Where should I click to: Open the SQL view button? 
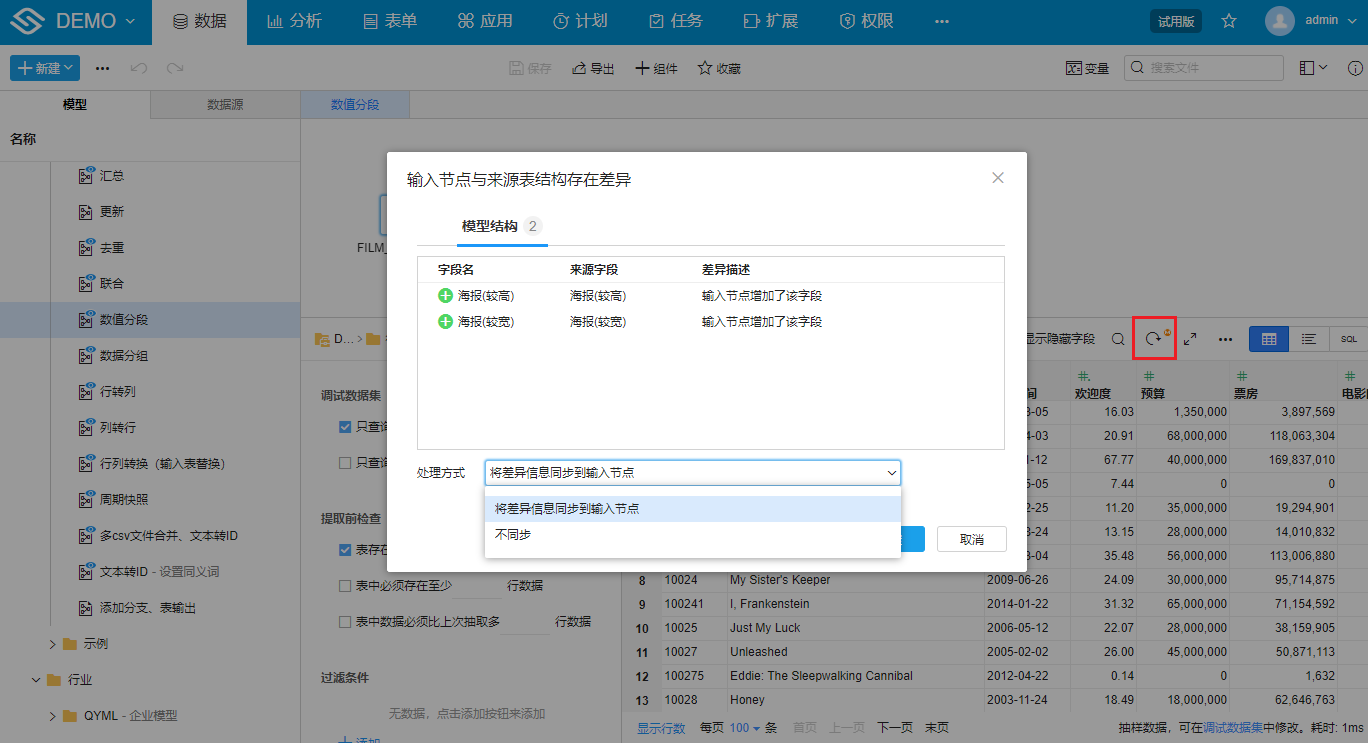point(1348,339)
